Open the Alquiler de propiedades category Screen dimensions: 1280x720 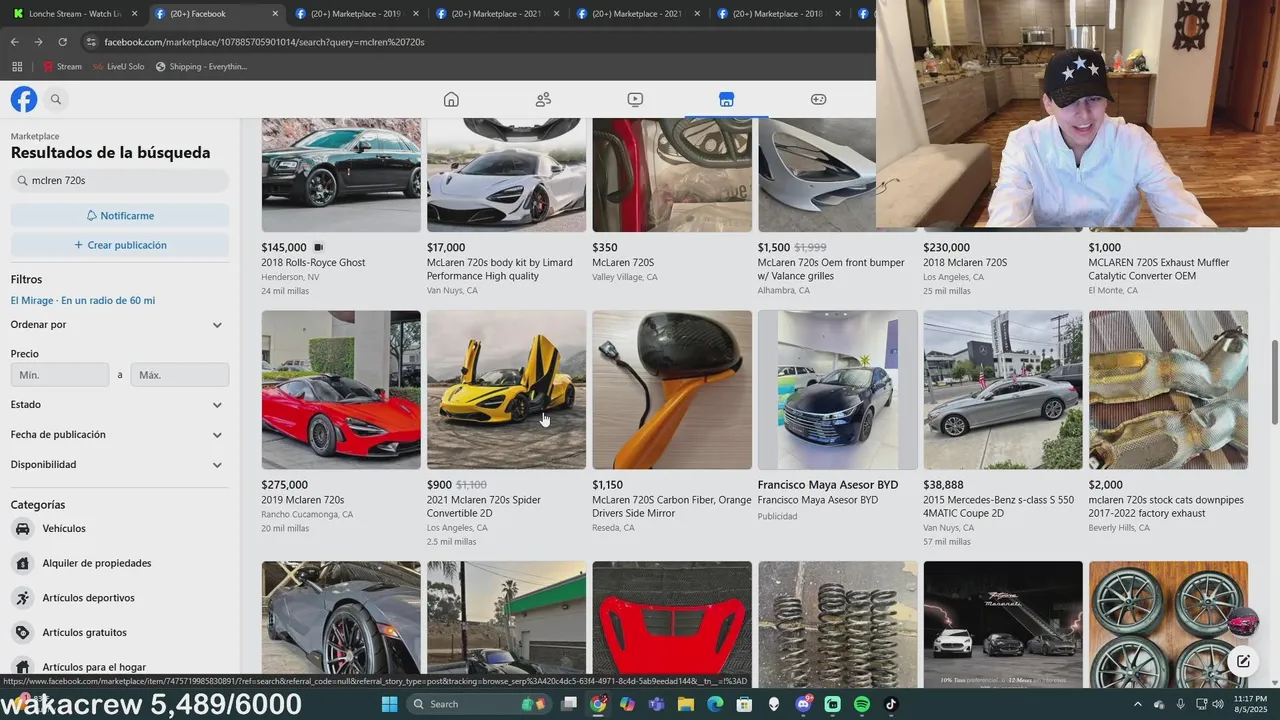point(97,563)
